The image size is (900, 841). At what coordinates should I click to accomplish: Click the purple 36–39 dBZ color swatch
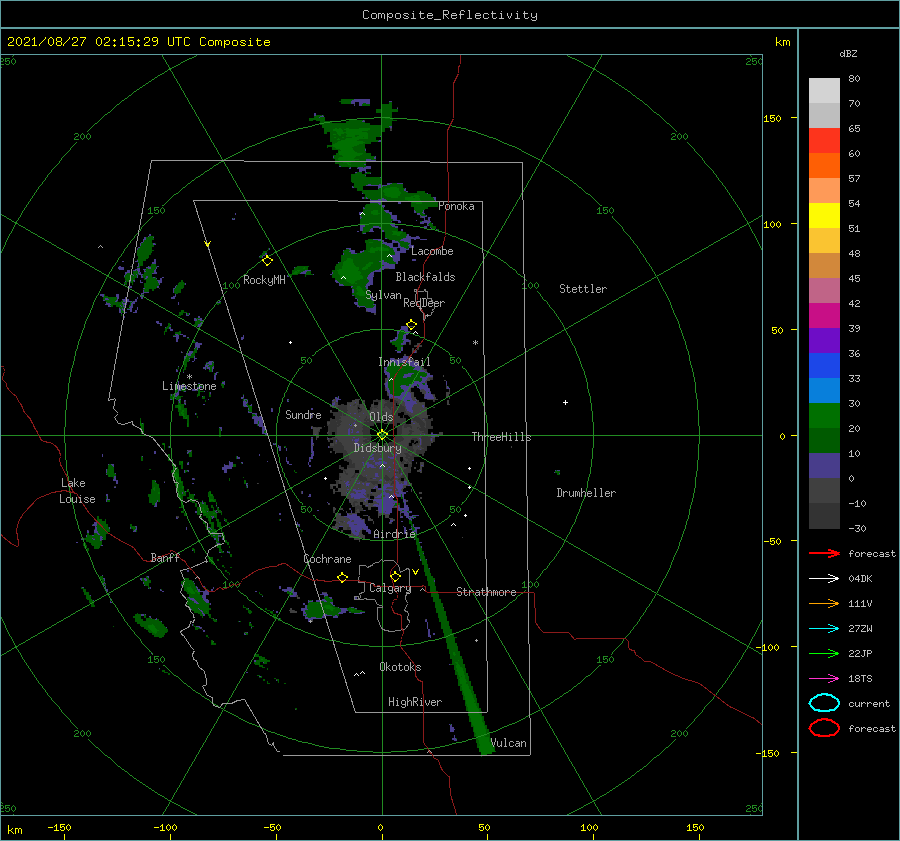click(x=824, y=340)
